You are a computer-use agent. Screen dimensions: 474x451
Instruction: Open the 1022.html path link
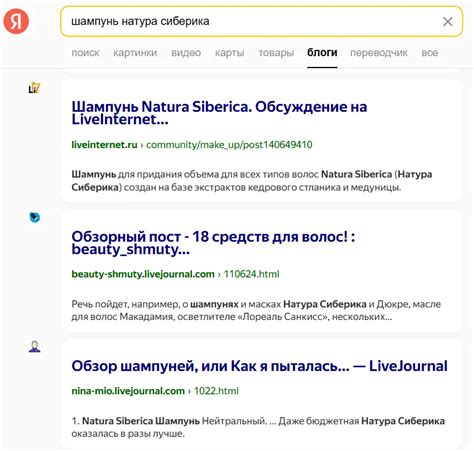[x=216, y=391]
